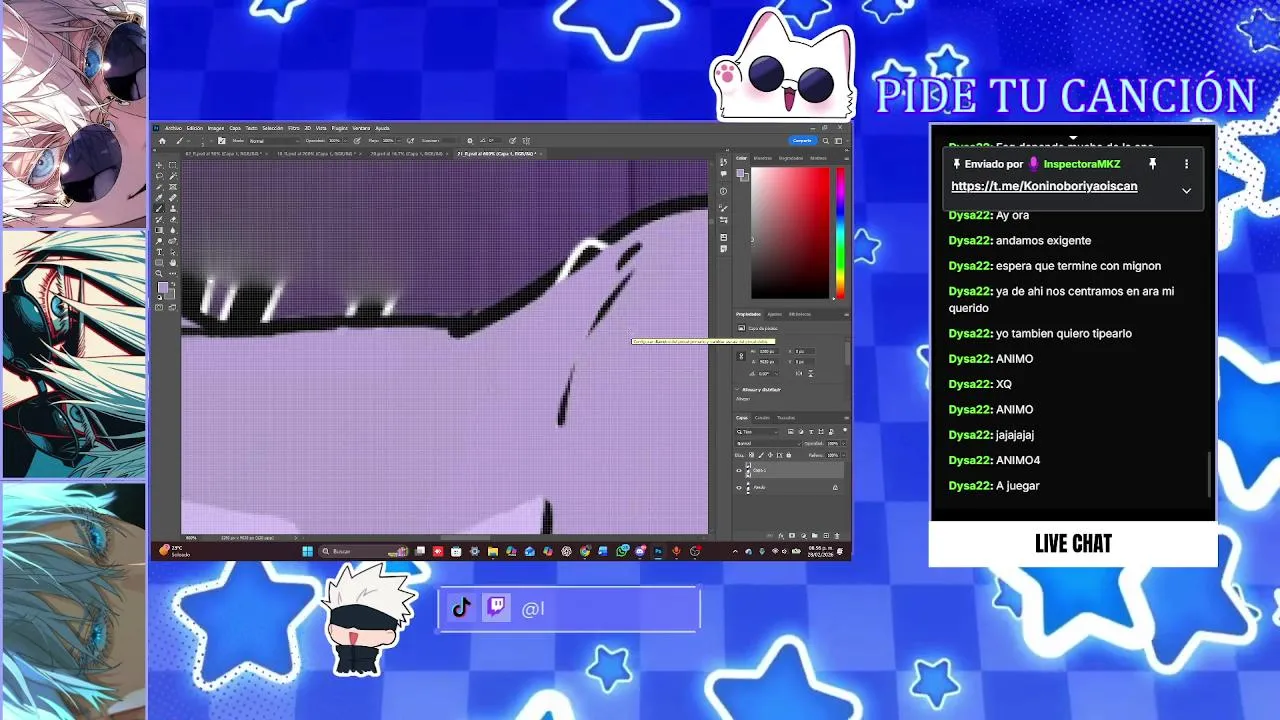Viewport: 1280px width, 720px height.
Task: Open the pinned message options menu
Action: tap(1186, 164)
